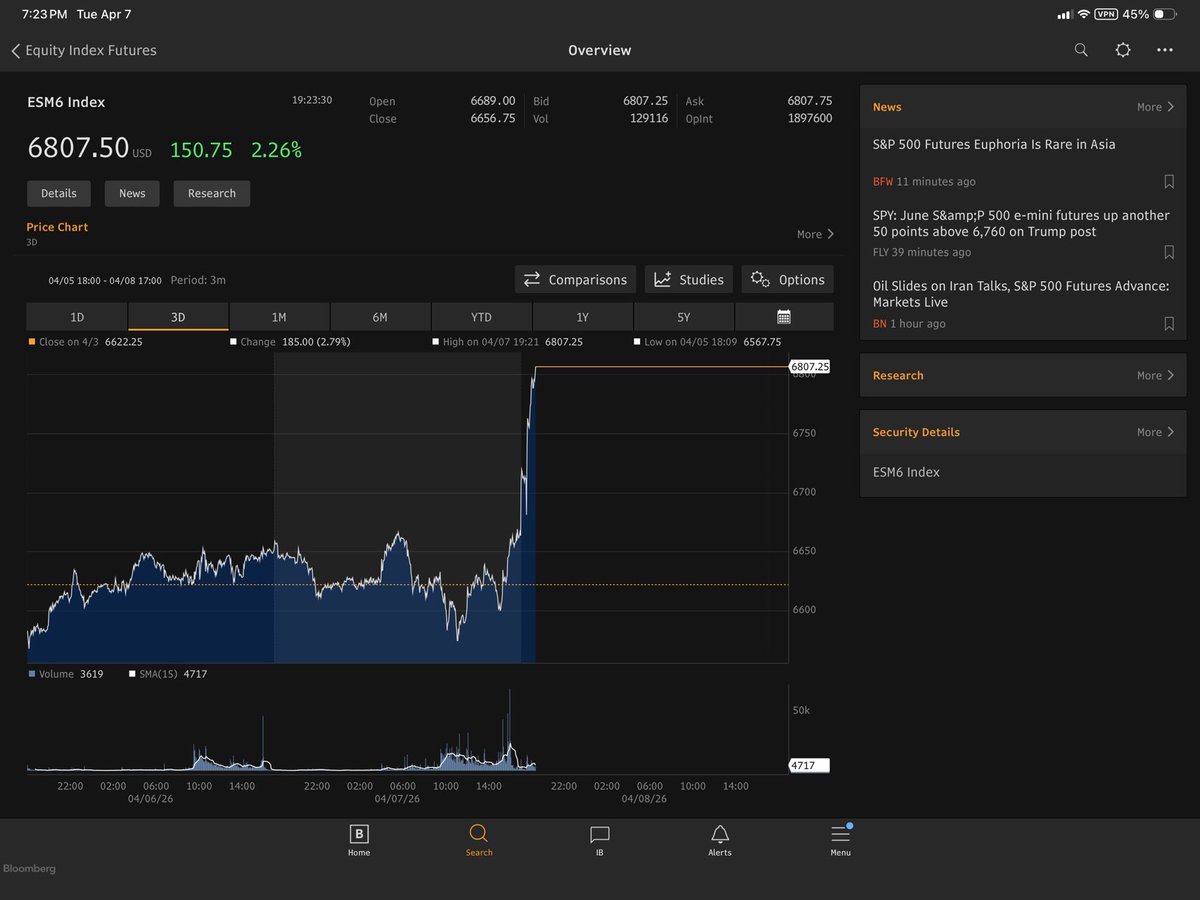
Task: Click the News button under price
Action: (132, 194)
